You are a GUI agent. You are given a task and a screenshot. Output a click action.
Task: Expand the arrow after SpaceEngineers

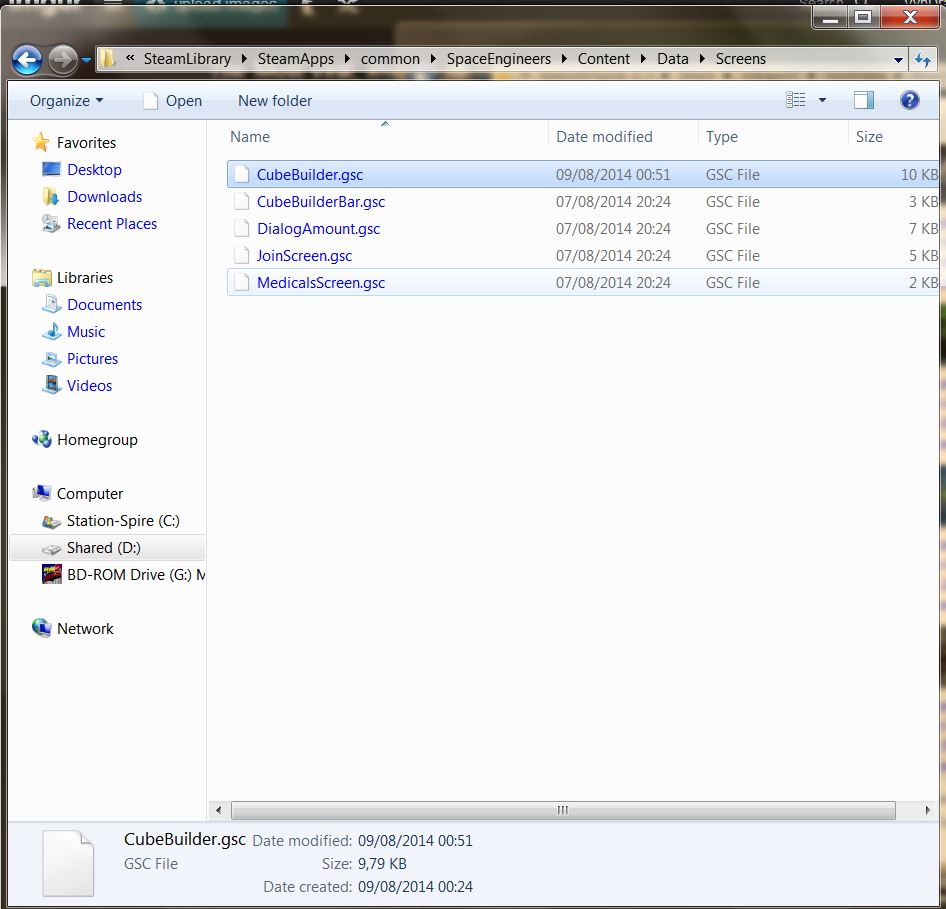click(564, 59)
